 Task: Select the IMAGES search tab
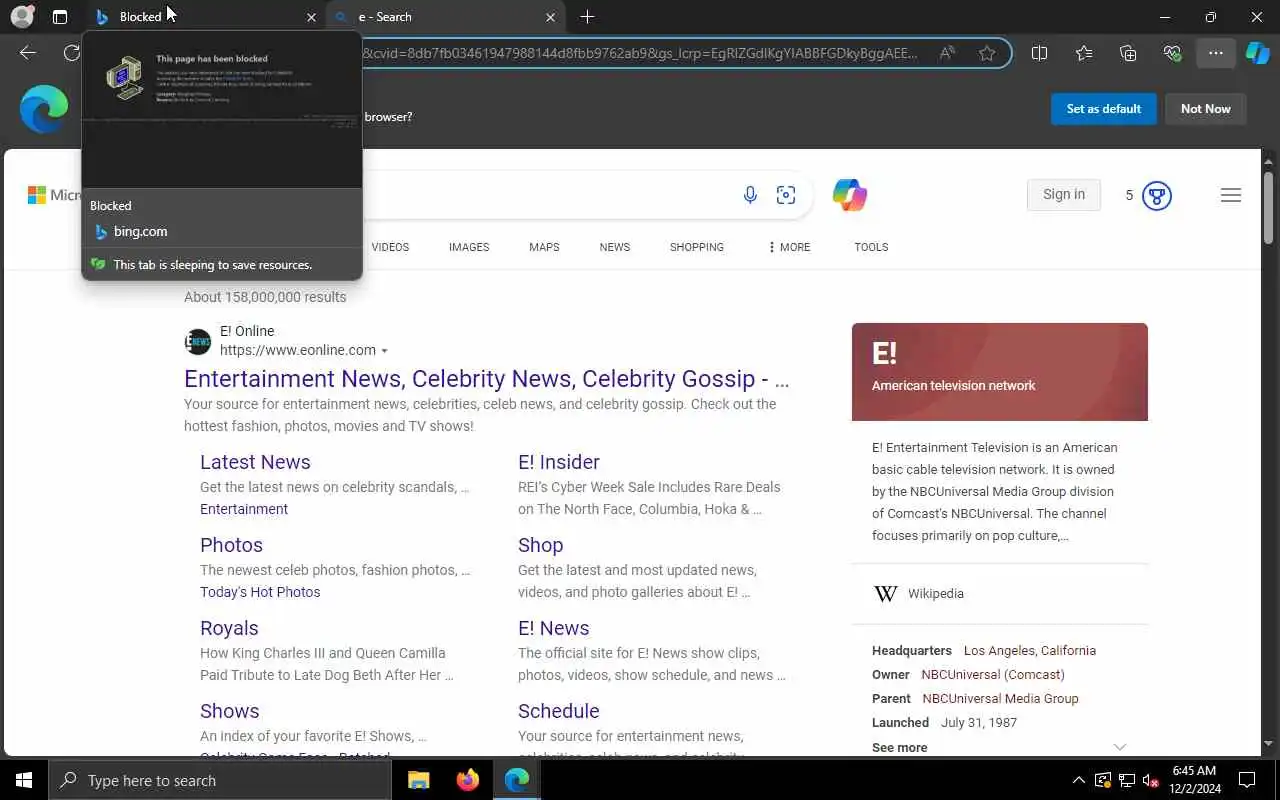pos(469,247)
